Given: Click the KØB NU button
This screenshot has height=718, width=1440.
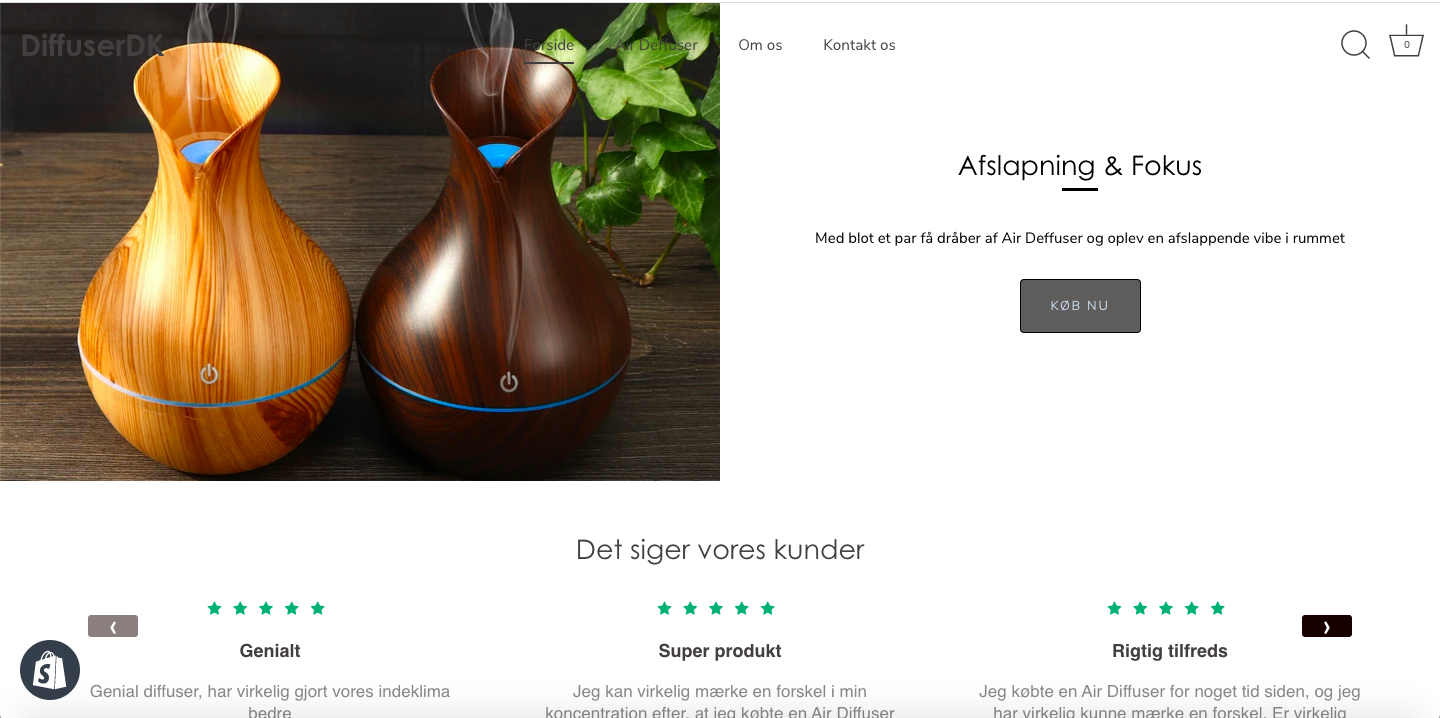Looking at the screenshot, I should point(1080,306).
